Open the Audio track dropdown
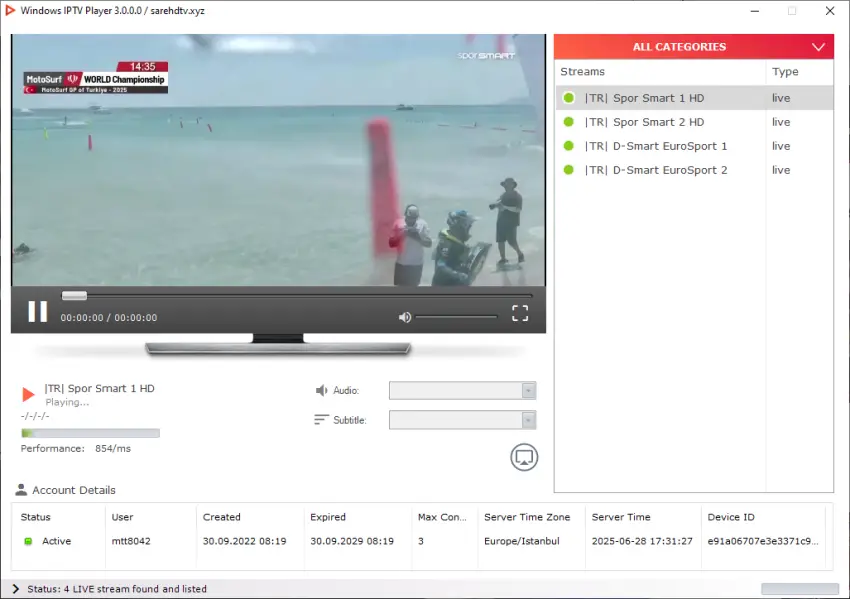Image resolution: width=850 pixels, height=599 pixels. pos(462,390)
